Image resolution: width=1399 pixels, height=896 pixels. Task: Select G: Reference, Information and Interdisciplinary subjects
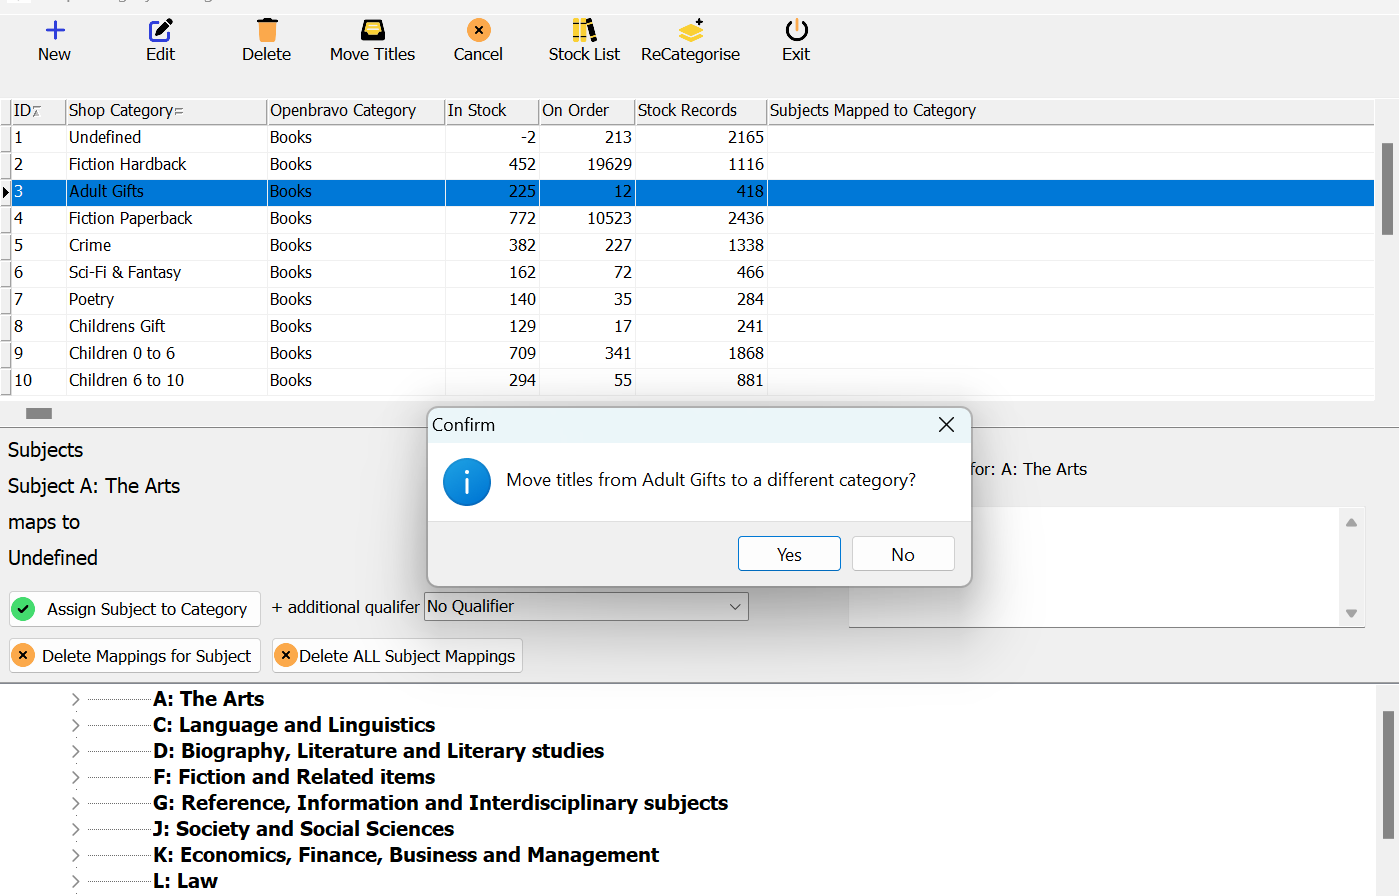pyautogui.click(x=440, y=803)
